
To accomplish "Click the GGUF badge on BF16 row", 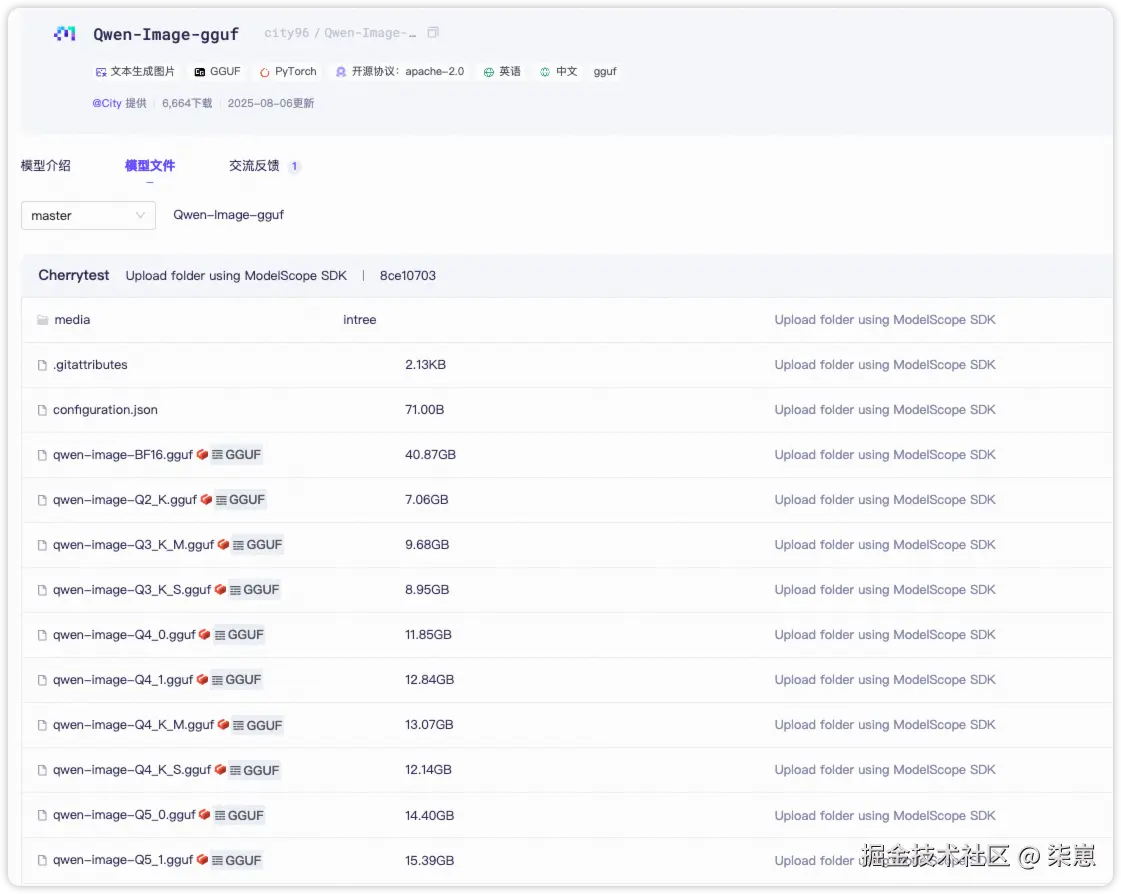I will click(237, 455).
